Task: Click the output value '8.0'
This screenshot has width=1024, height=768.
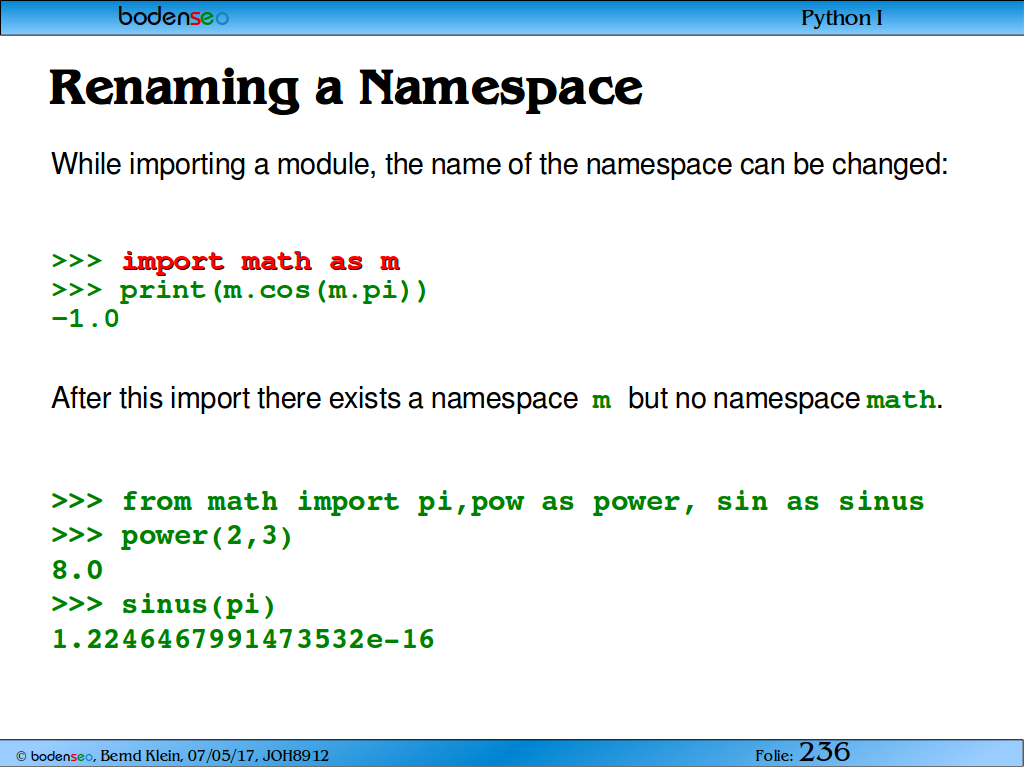Action: tap(78, 570)
